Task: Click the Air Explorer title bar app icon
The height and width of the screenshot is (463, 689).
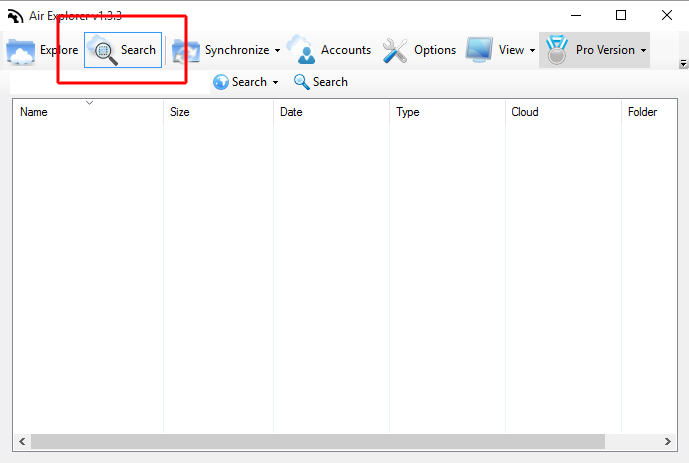Action: pyautogui.click(x=15, y=16)
